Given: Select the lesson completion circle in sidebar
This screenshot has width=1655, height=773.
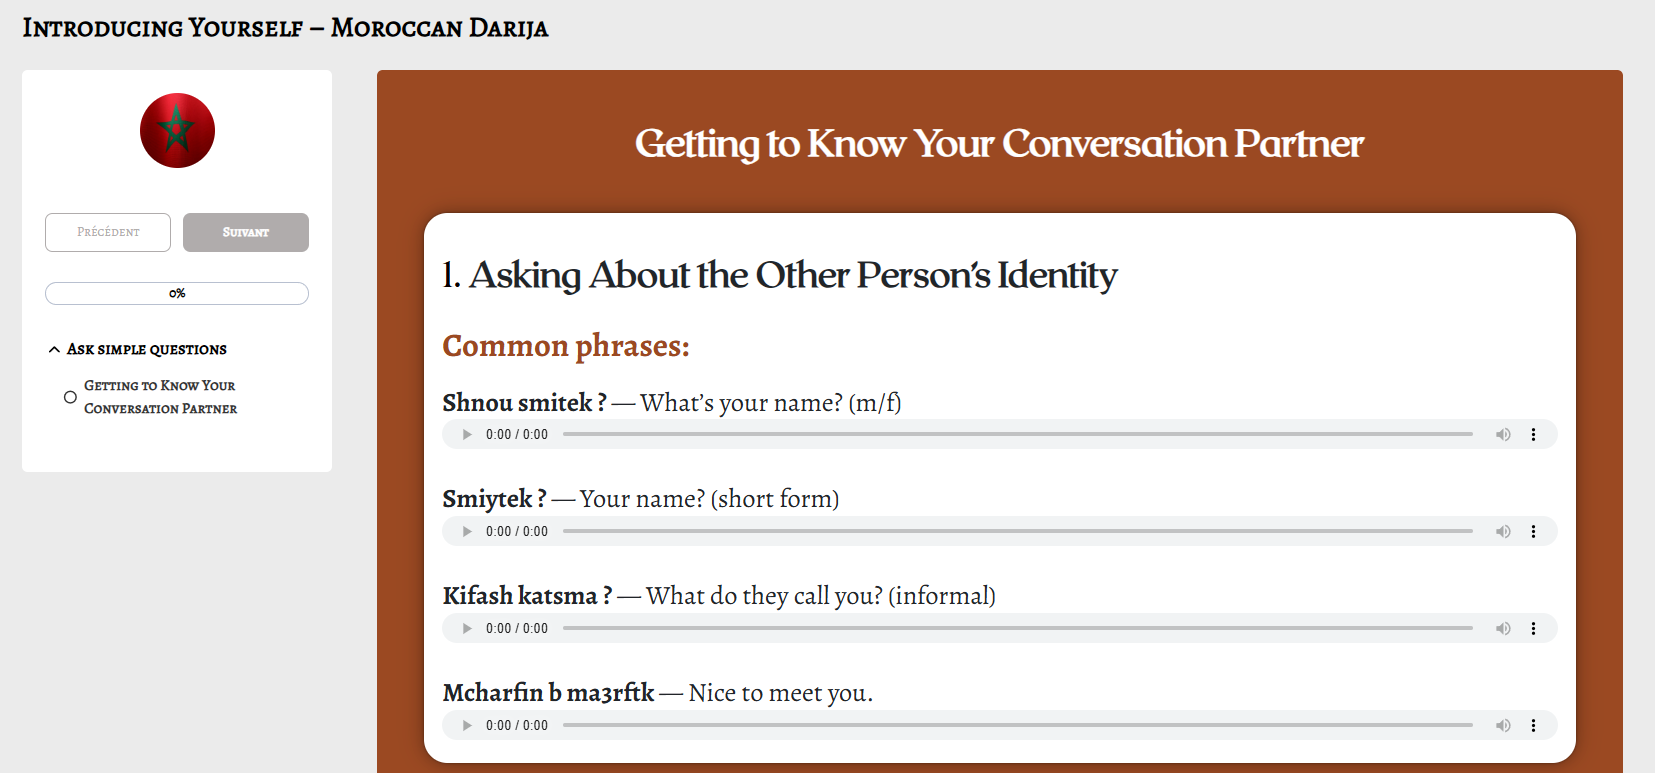Looking at the screenshot, I should (70, 397).
